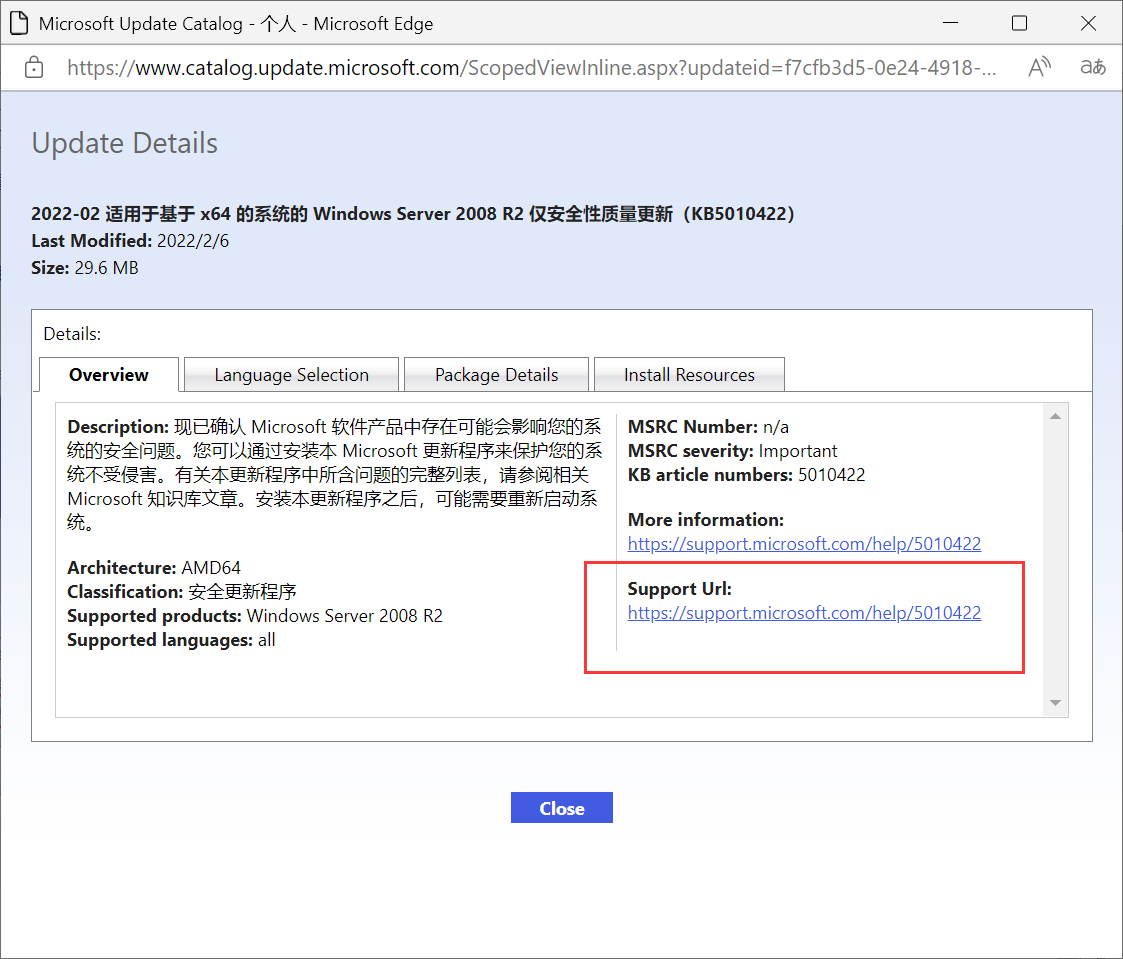The image size is (1123, 959).
Task: Click the page document icon in title bar
Action: (x=19, y=24)
